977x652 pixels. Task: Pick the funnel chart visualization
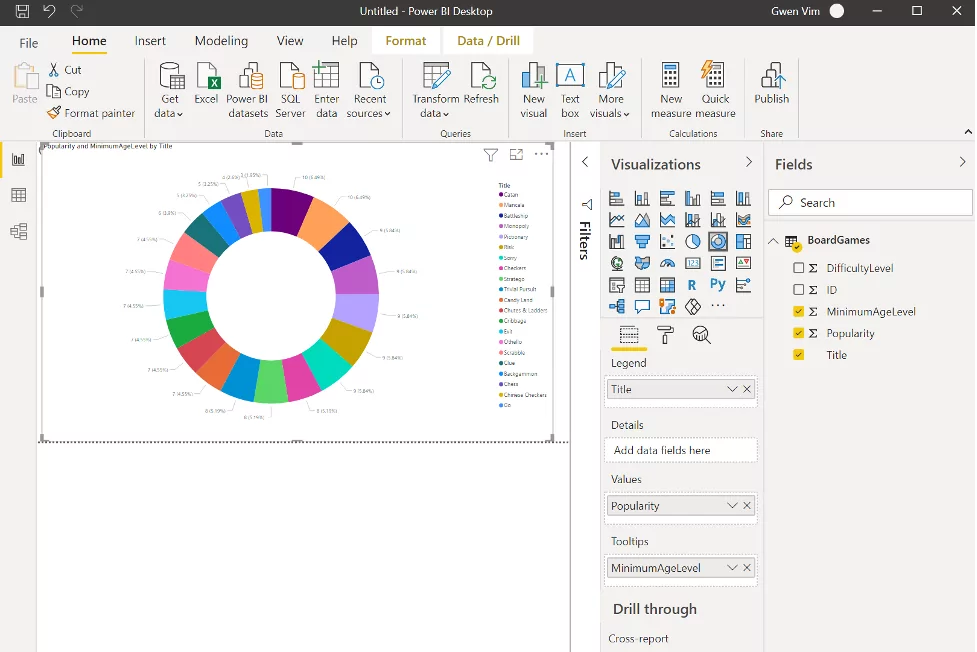[x=642, y=241]
